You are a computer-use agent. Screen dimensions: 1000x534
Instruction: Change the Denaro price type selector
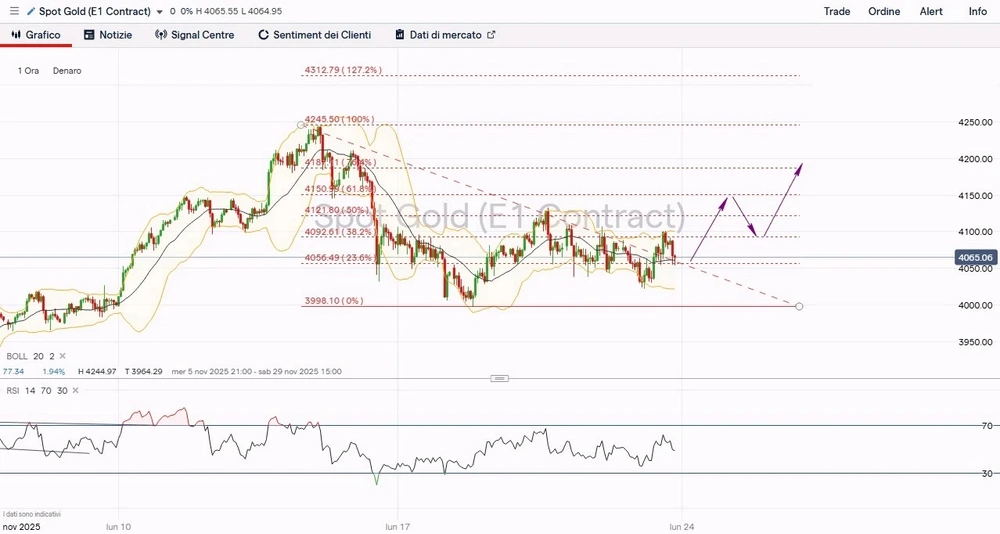tap(67, 71)
